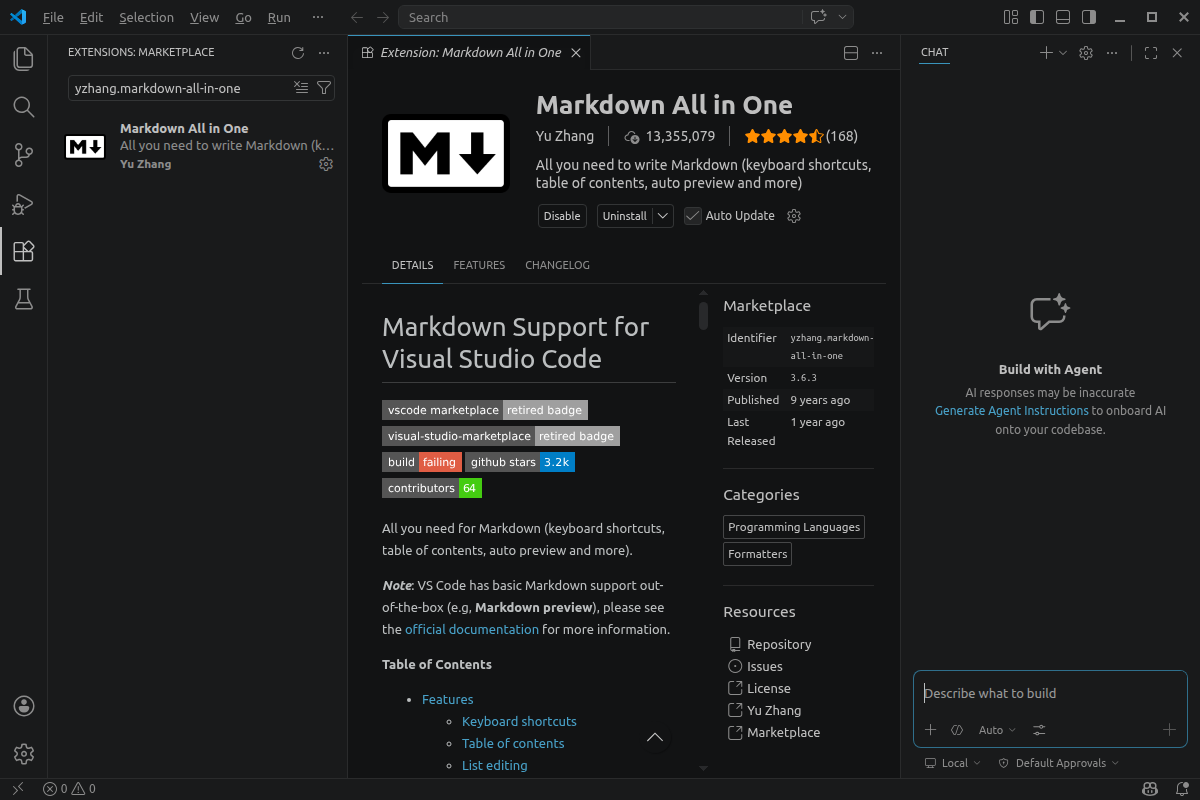Toggle secondary side bar visibility
This screenshot has width=1200, height=800.
(1089, 17)
